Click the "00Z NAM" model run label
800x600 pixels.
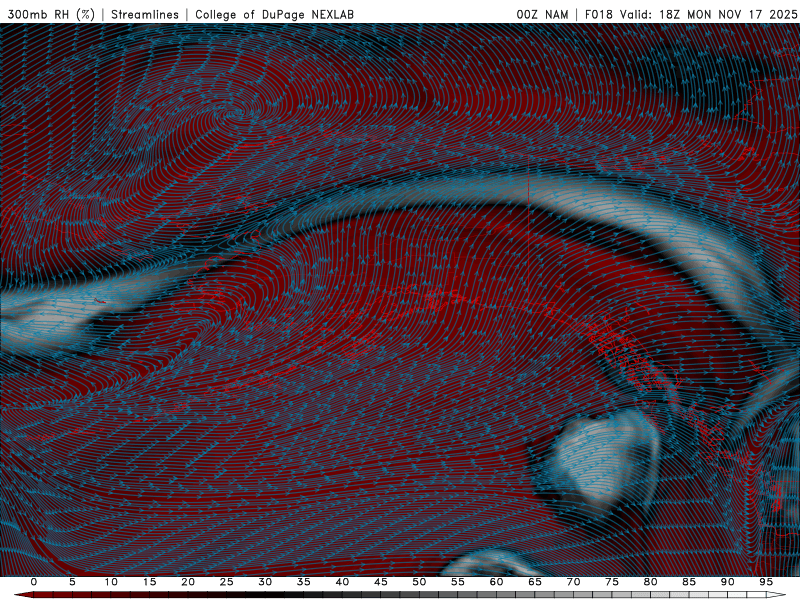(x=542, y=15)
